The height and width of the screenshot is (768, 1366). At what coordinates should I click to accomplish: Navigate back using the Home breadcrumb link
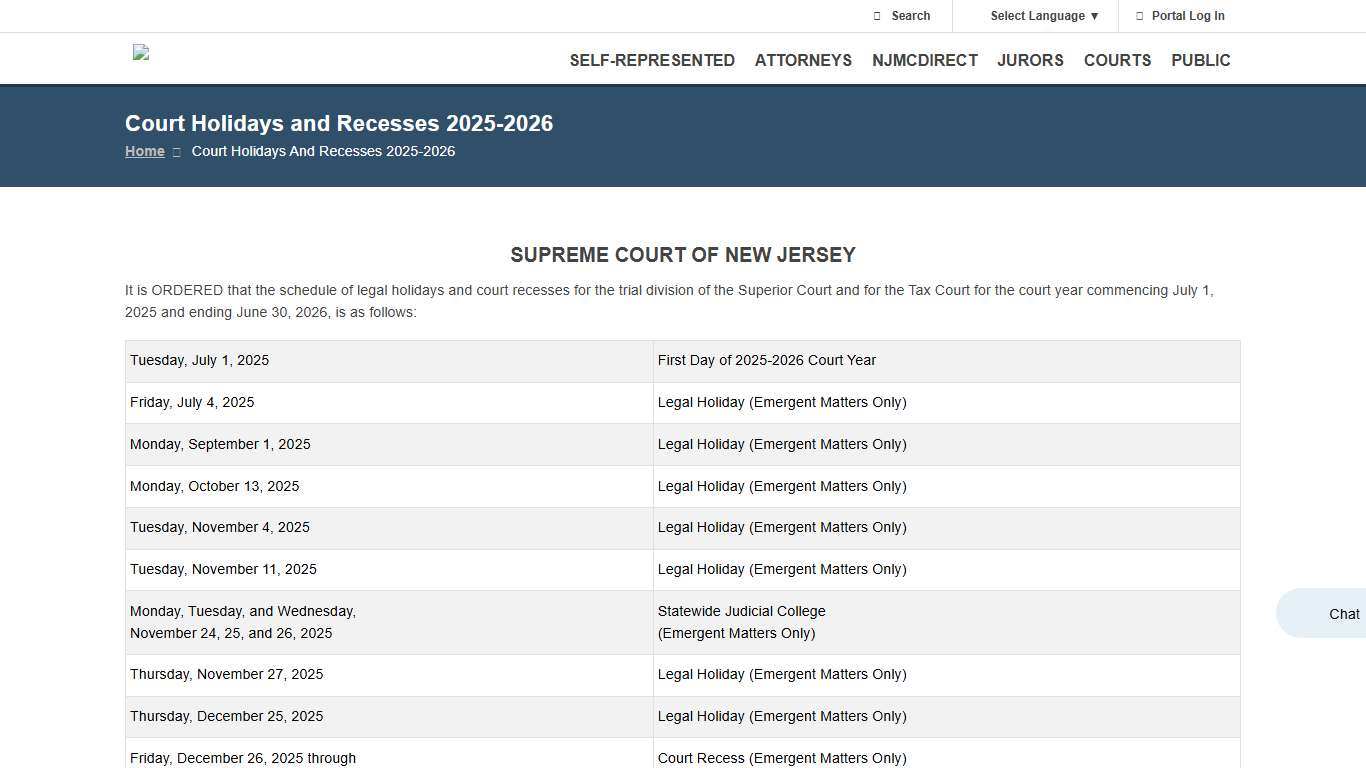(145, 151)
